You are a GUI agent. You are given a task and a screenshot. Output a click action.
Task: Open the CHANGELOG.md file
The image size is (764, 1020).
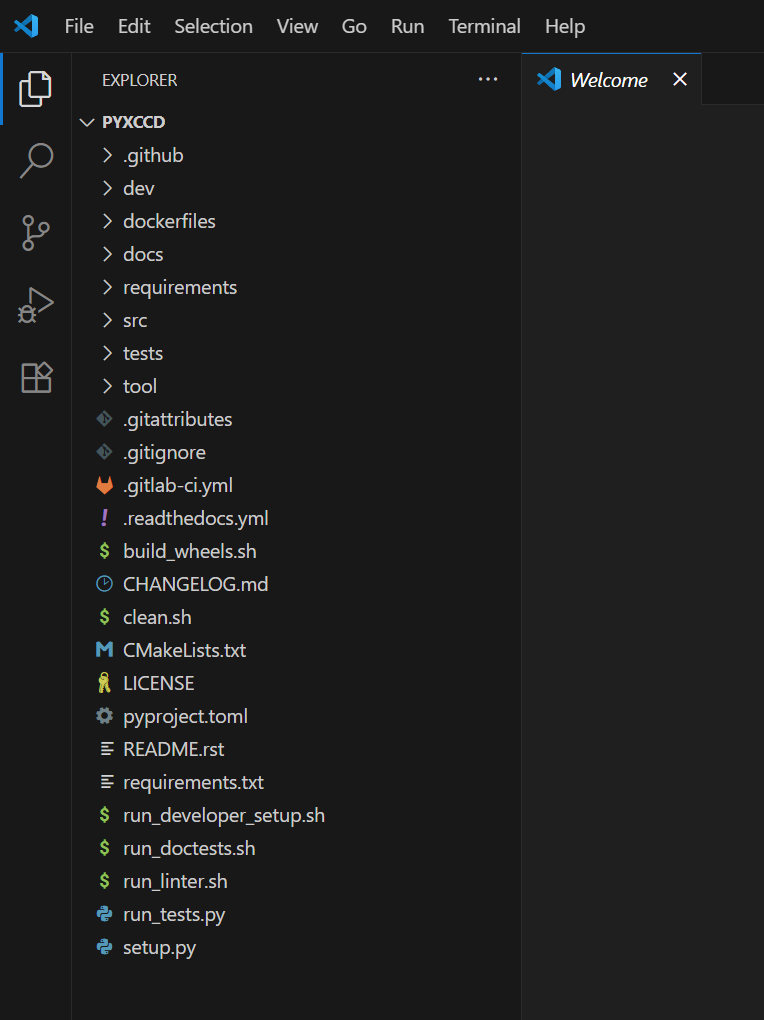click(x=195, y=584)
